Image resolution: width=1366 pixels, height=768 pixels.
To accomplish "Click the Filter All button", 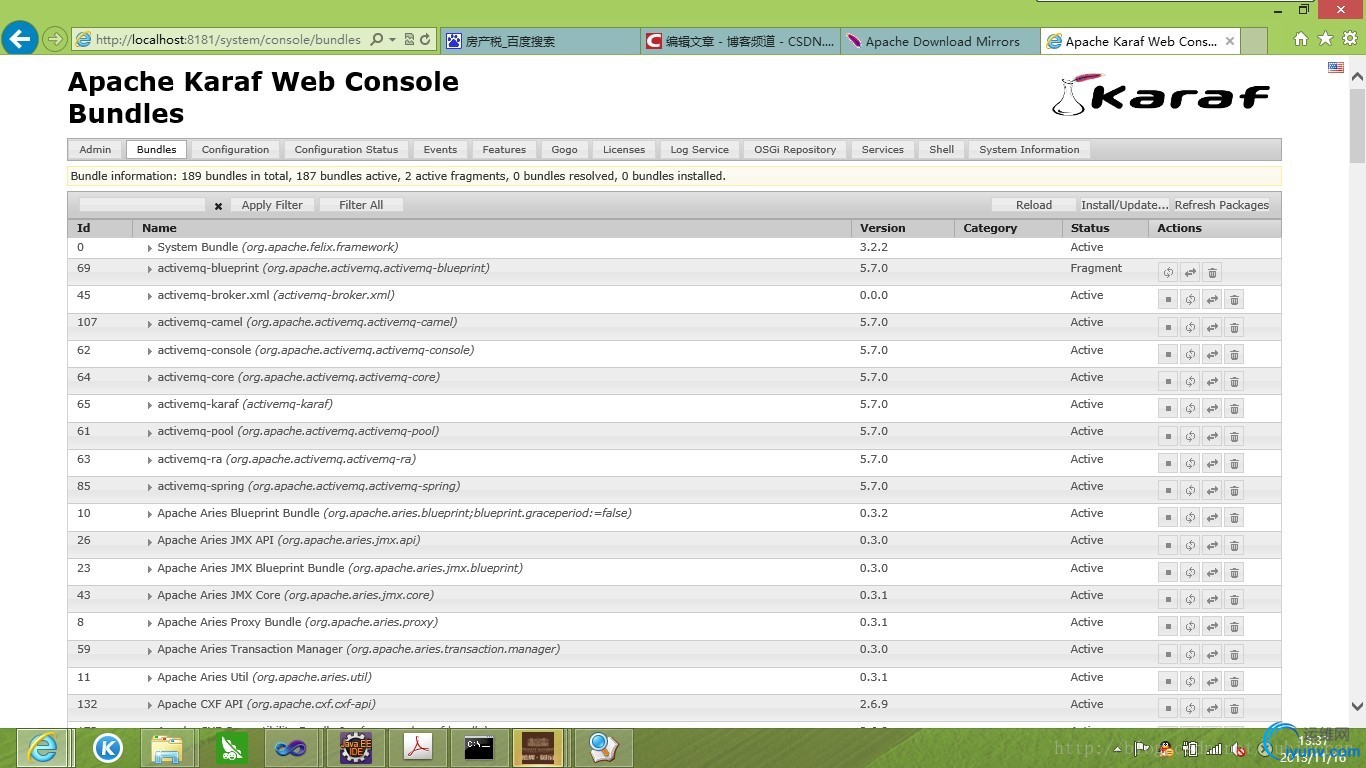I will point(361,205).
